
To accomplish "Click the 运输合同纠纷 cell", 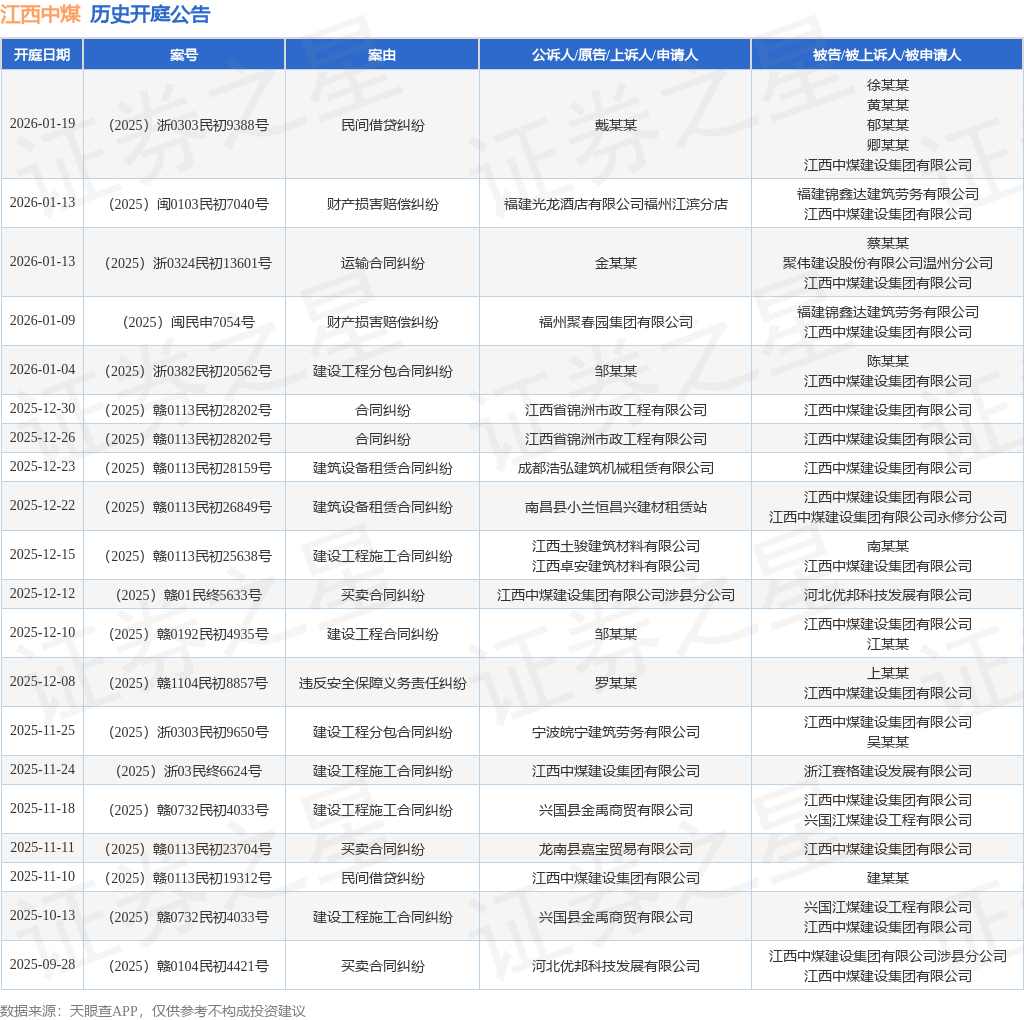I will tap(383, 263).
